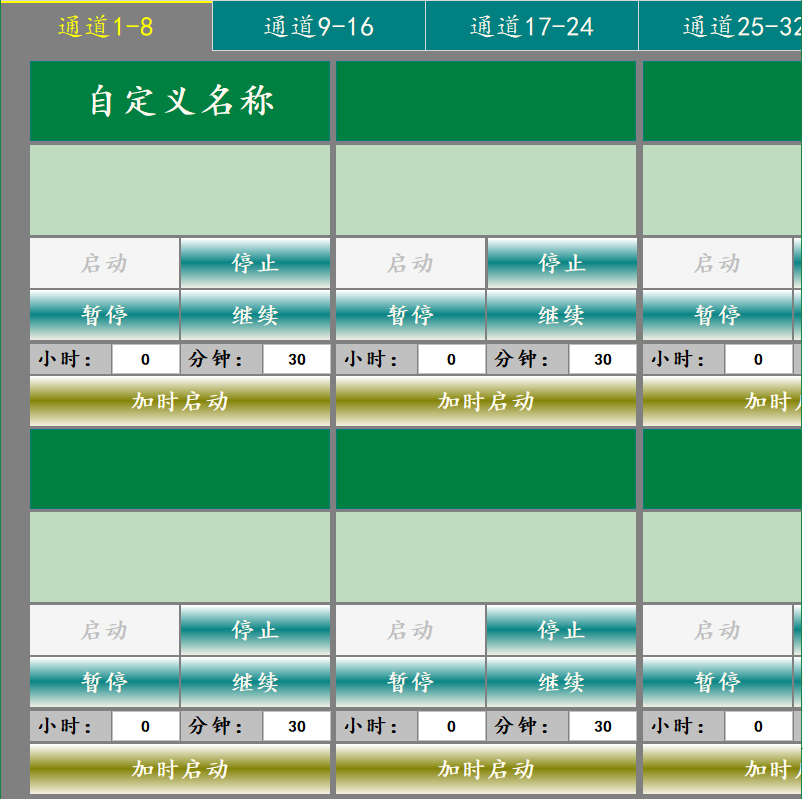Click 停止 in the bottom-left channel
Image resolution: width=803 pixels, height=799 pixels.
coord(255,630)
